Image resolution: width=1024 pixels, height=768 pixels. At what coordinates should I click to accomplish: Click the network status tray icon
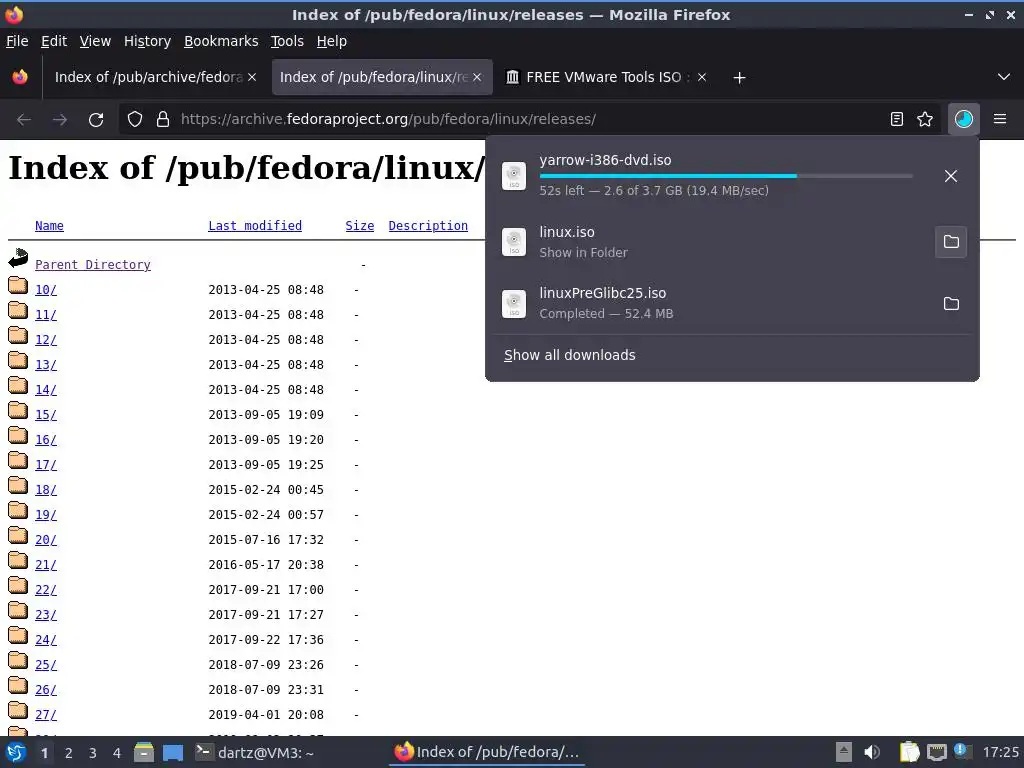pos(936,752)
